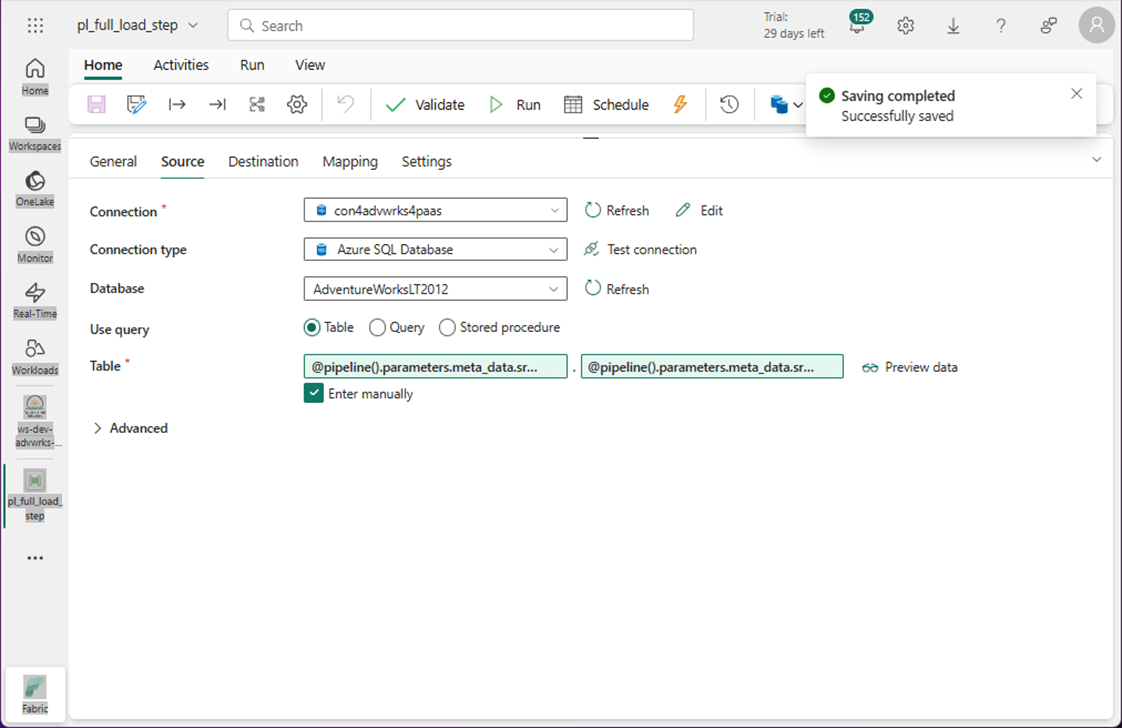Select the Stored procedure radio option
This screenshot has height=728, width=1122.
click(x=447, y=328)
